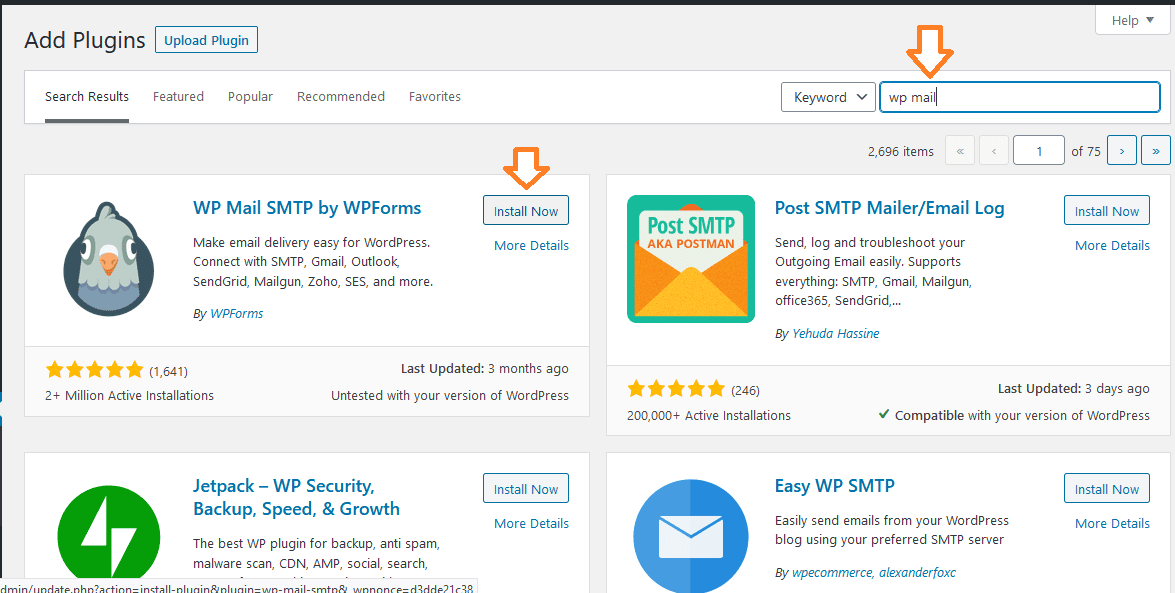This screenshot has width=1175, height=593.
Task: Open the WP Mail SMTP by WPForms title link
Action: 307,208
